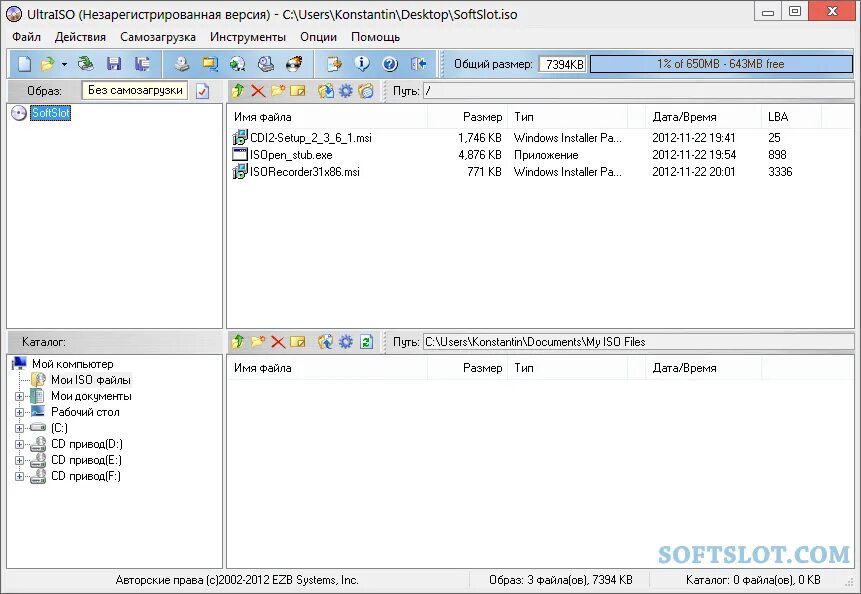
Task: Click the Add to image icon in catalog toolbar
Action: 326,341
